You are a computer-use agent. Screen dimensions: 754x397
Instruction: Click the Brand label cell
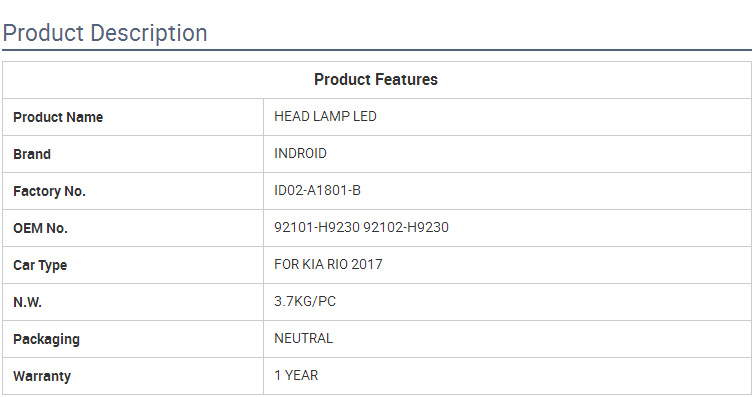[133, 154]
